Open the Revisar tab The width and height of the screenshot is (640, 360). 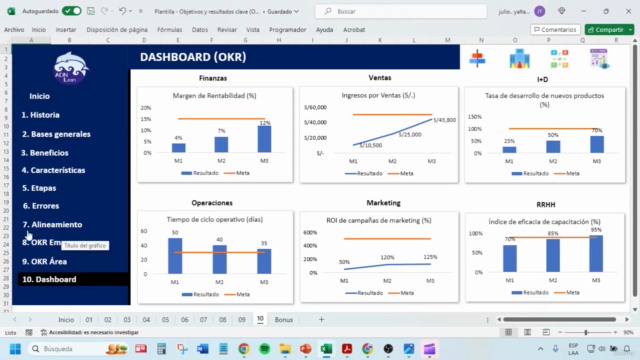(x=227, y=29)
